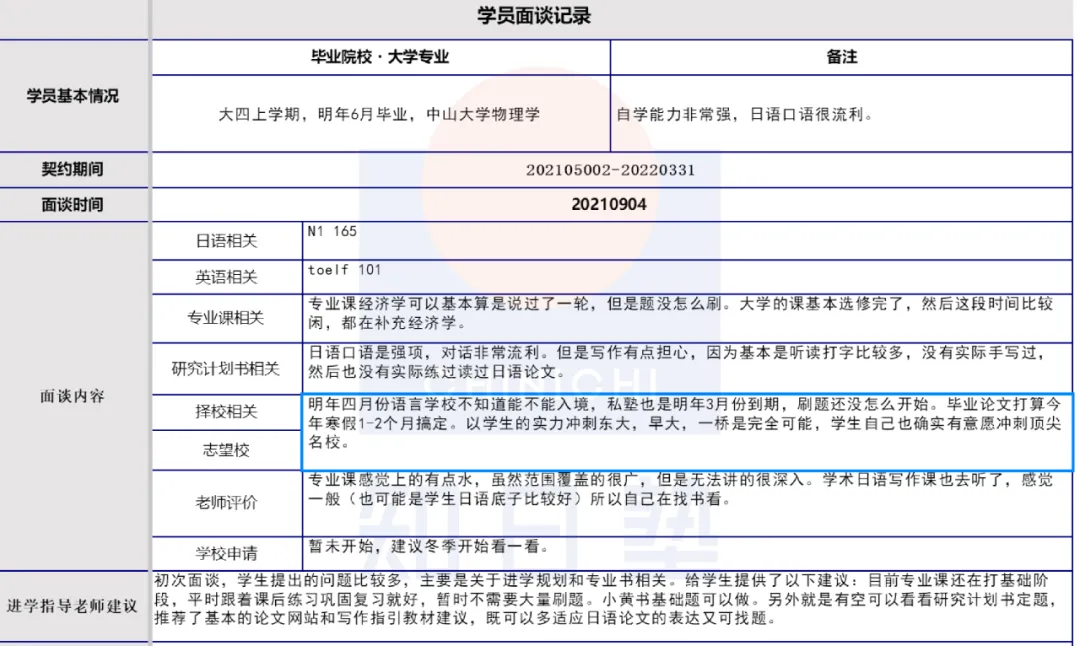Select the cell with N1 165
The width and height of the screenshot is (1080, 646).
point(687,241)
